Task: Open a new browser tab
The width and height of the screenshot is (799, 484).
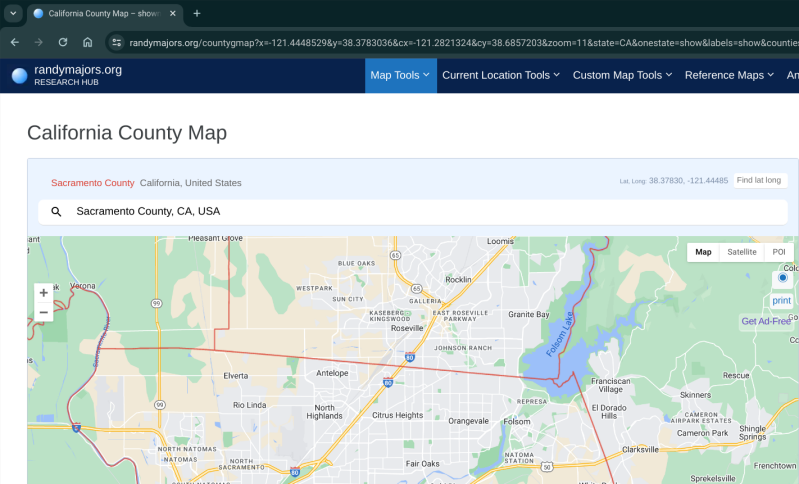Action: (x=197, y=13)
